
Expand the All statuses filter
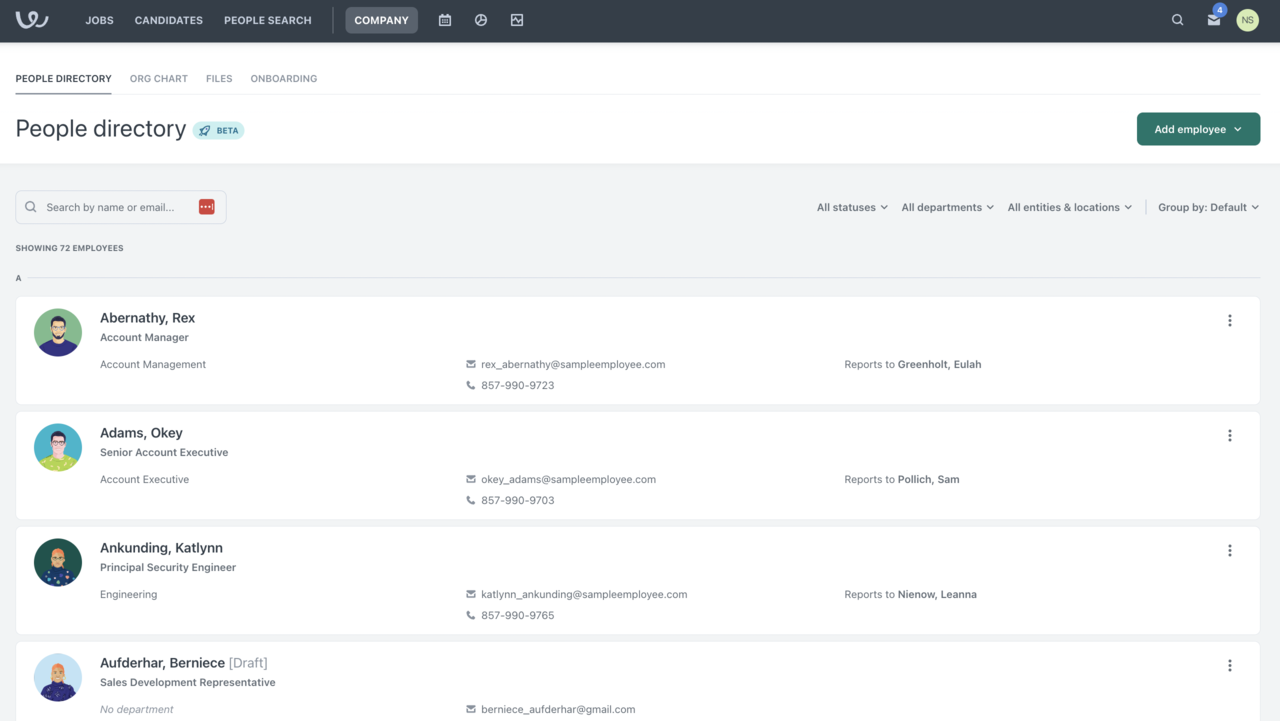[852, 207]
